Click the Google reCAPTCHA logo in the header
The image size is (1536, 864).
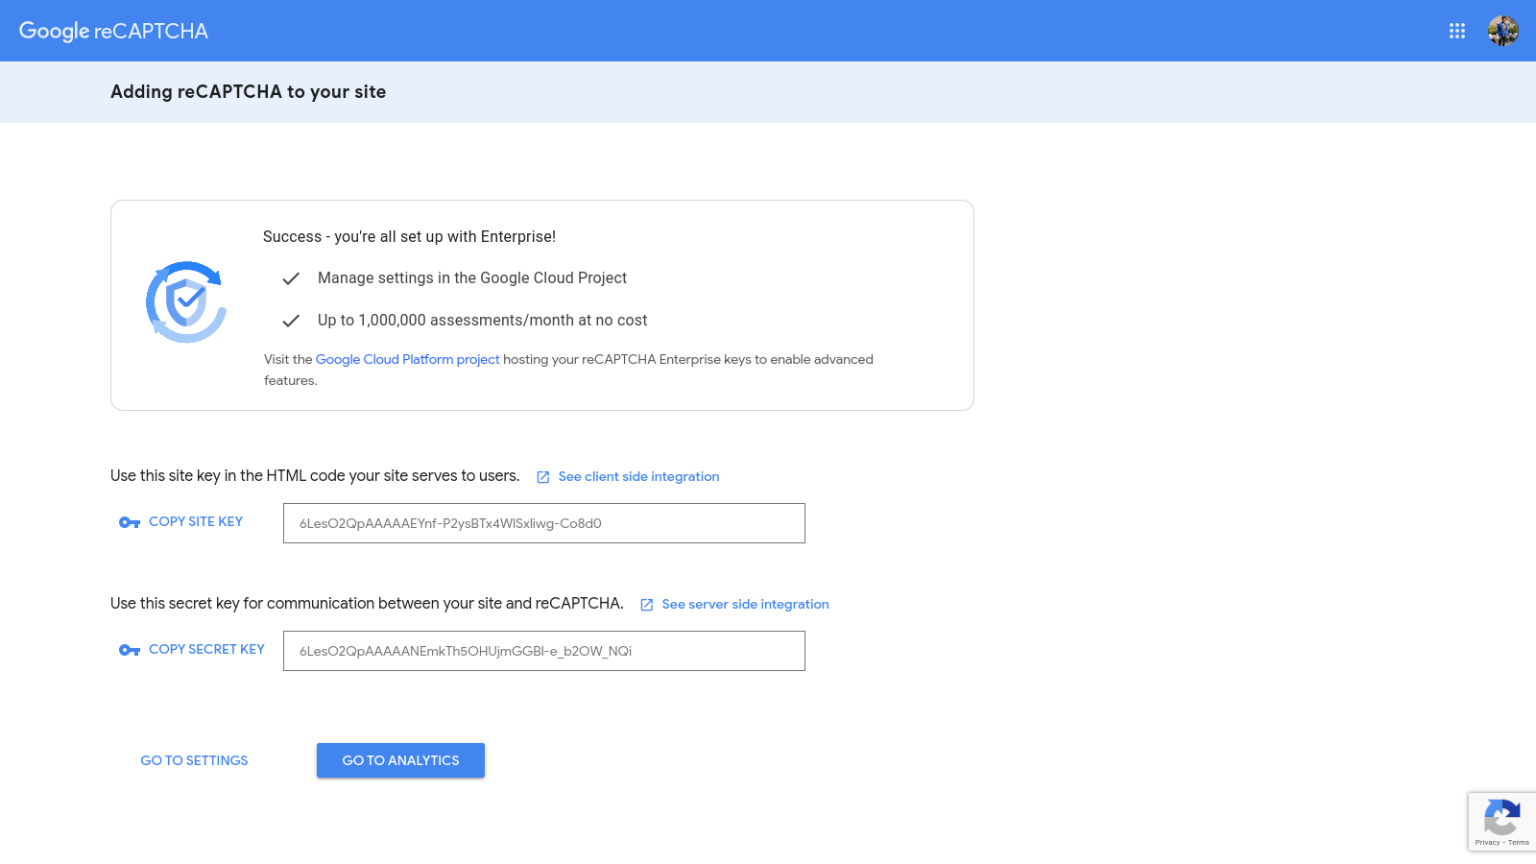[113, 30]
